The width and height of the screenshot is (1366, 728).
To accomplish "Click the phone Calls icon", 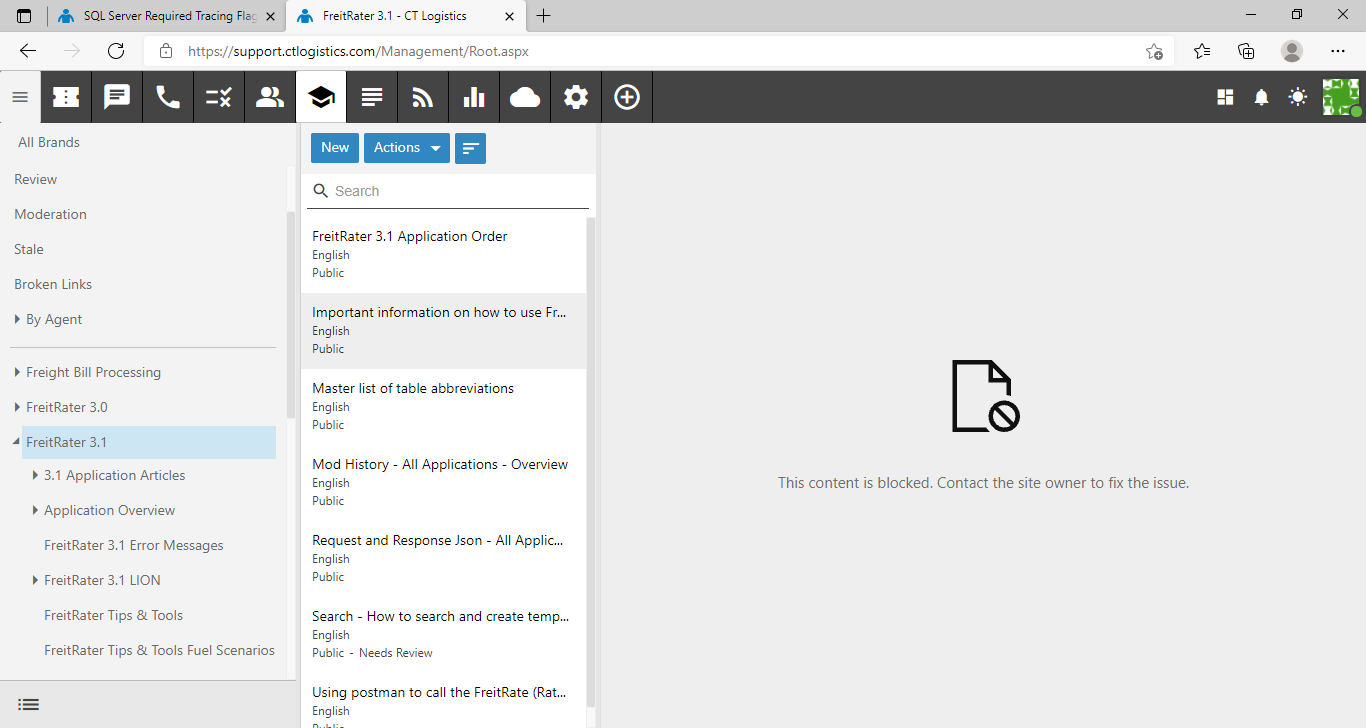I will 168,97.
